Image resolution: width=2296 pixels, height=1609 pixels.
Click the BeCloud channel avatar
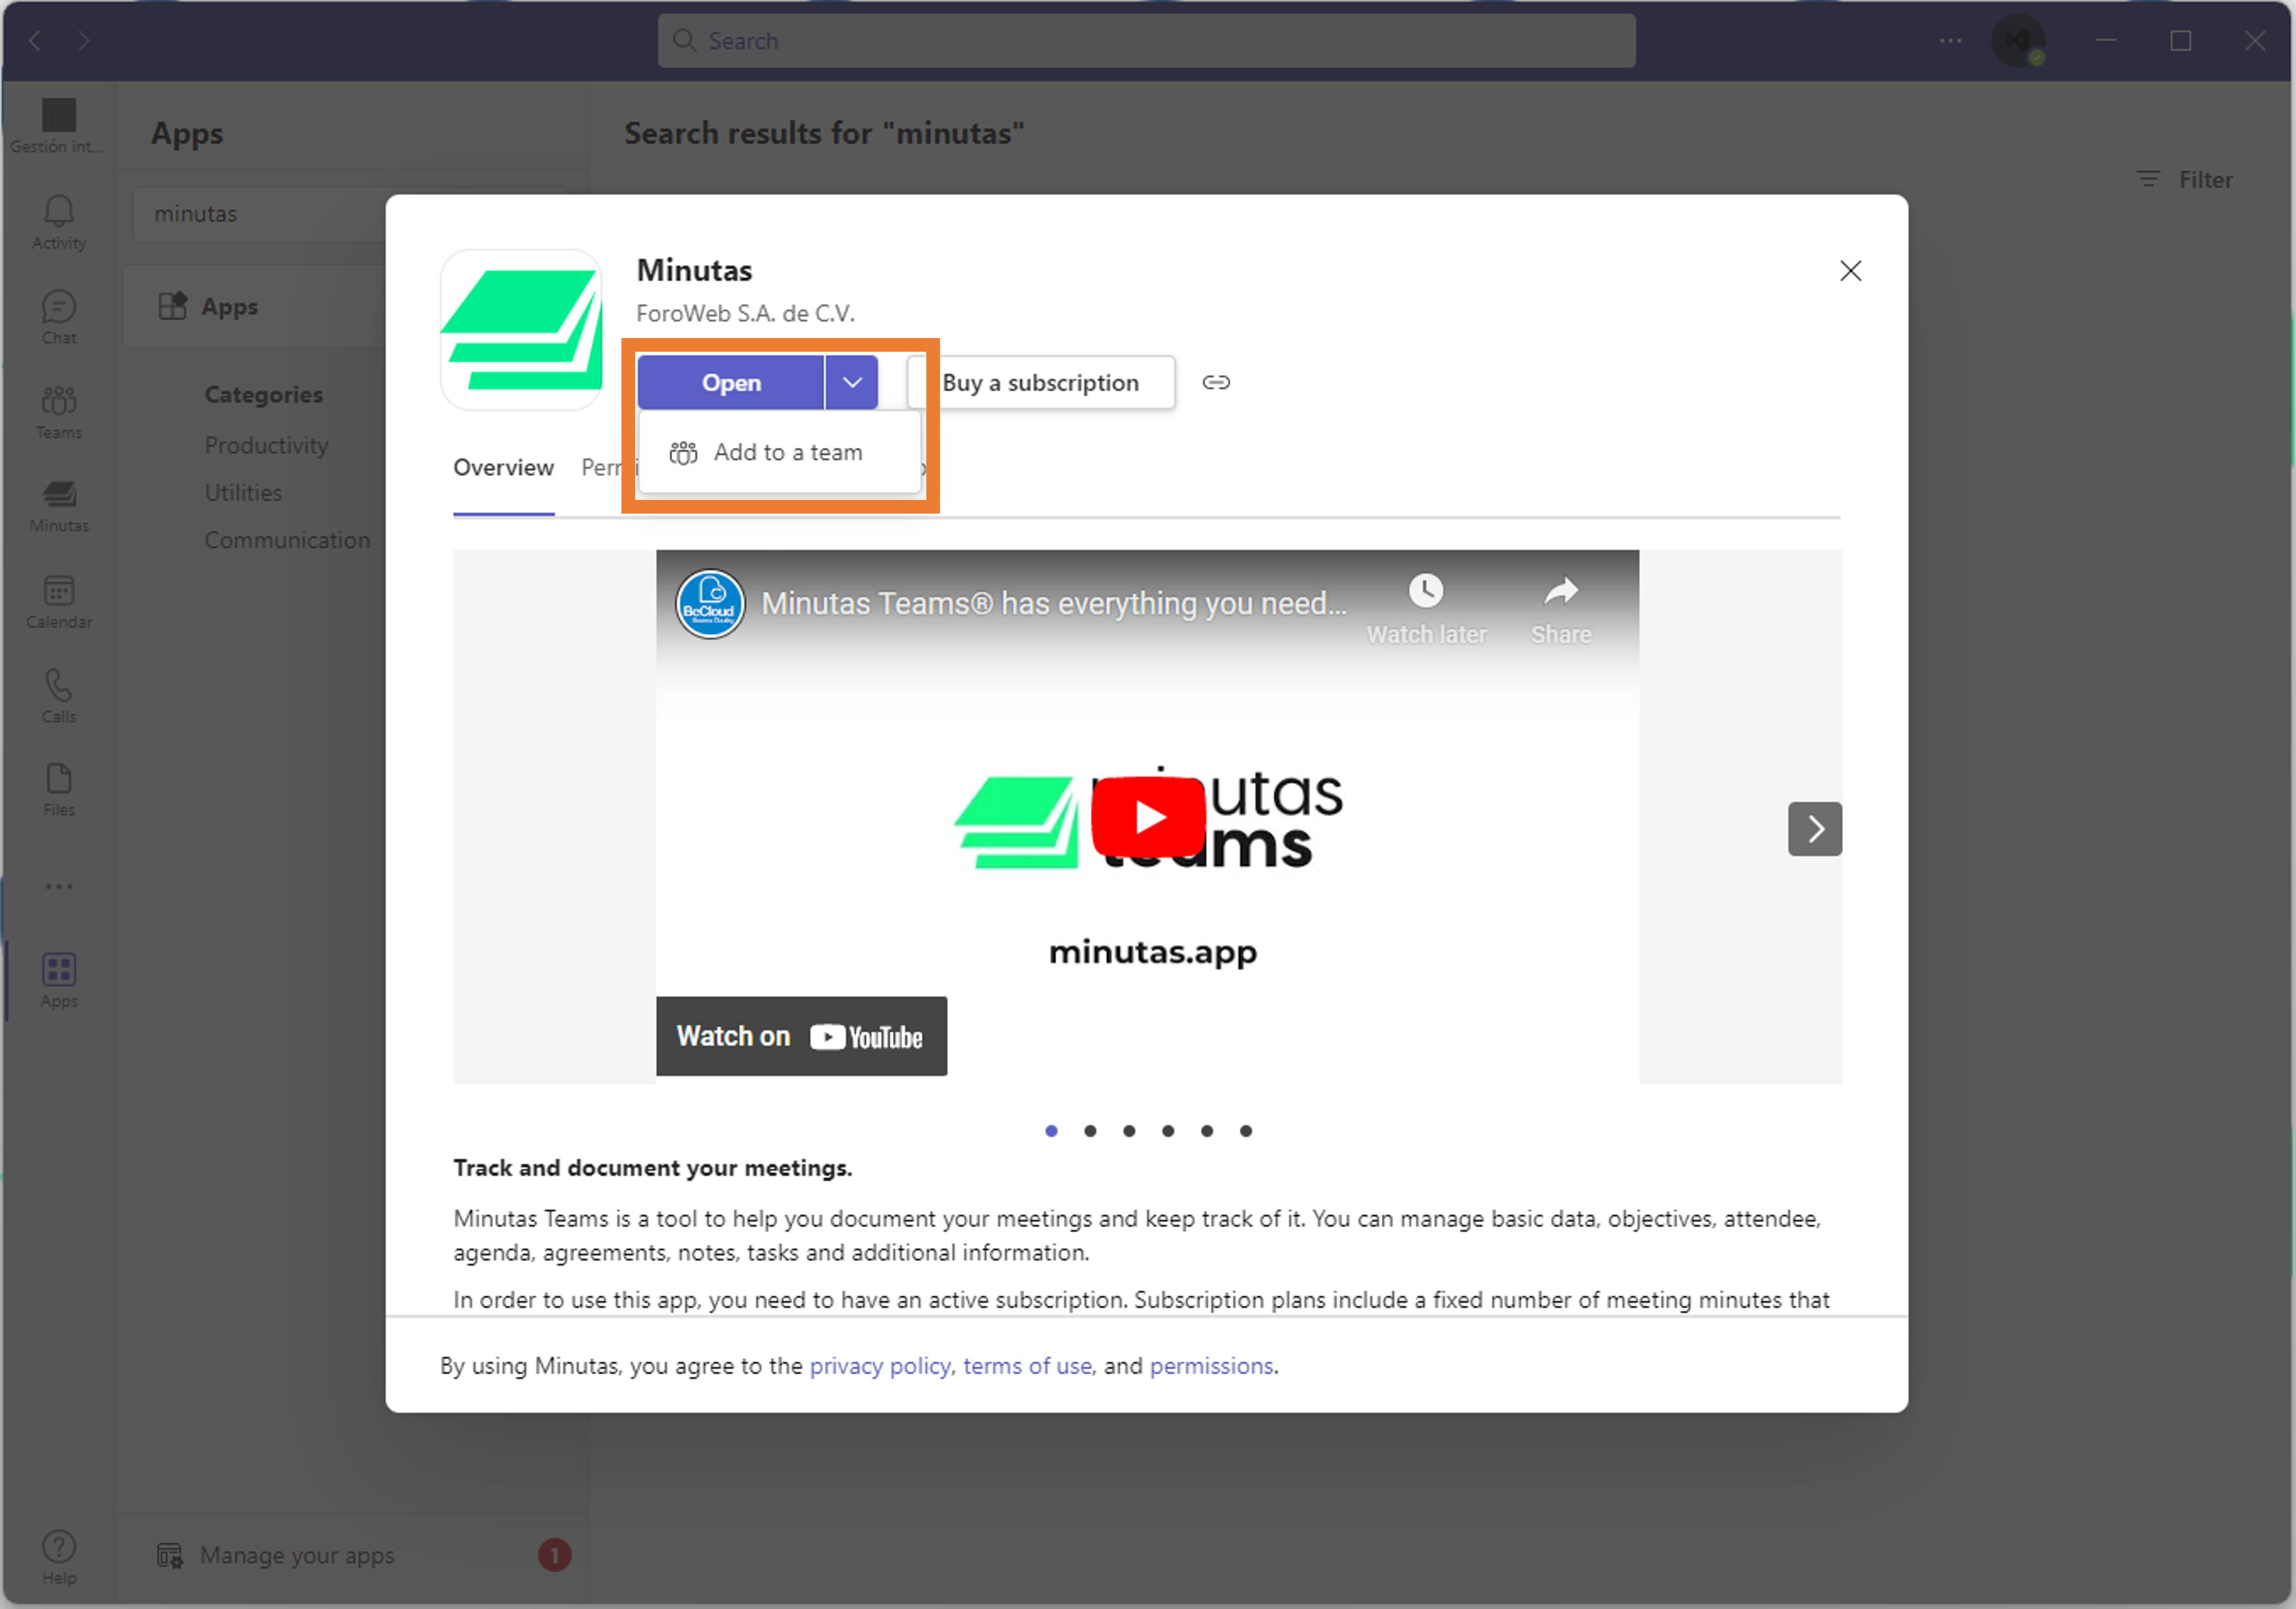[x=710, y=604]
